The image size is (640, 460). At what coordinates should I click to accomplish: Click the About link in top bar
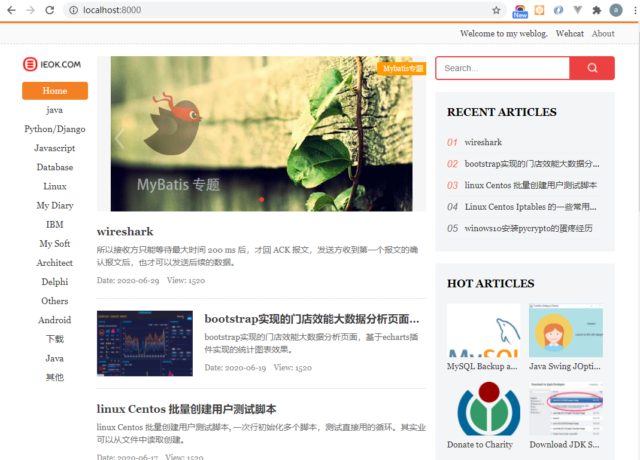pyautogui.click(x=603, y=33)
